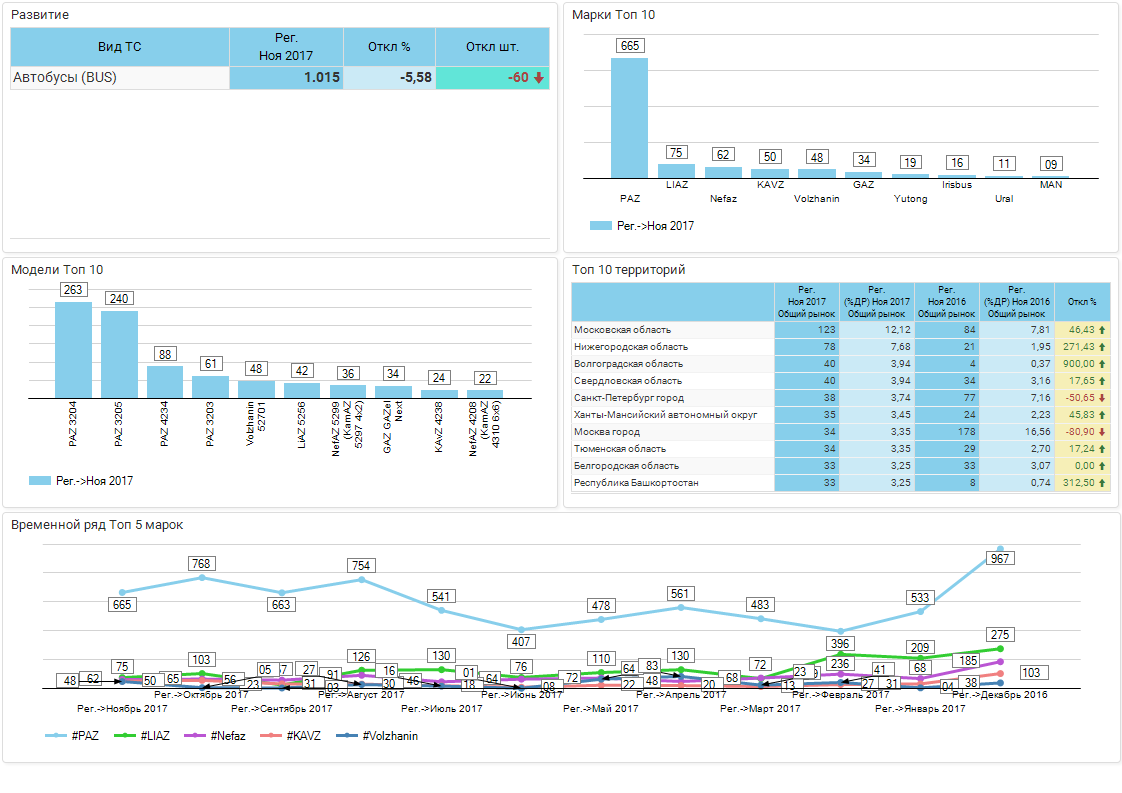Click the Рег. Ноя 2016 Общий рынок header

(946, 302)
